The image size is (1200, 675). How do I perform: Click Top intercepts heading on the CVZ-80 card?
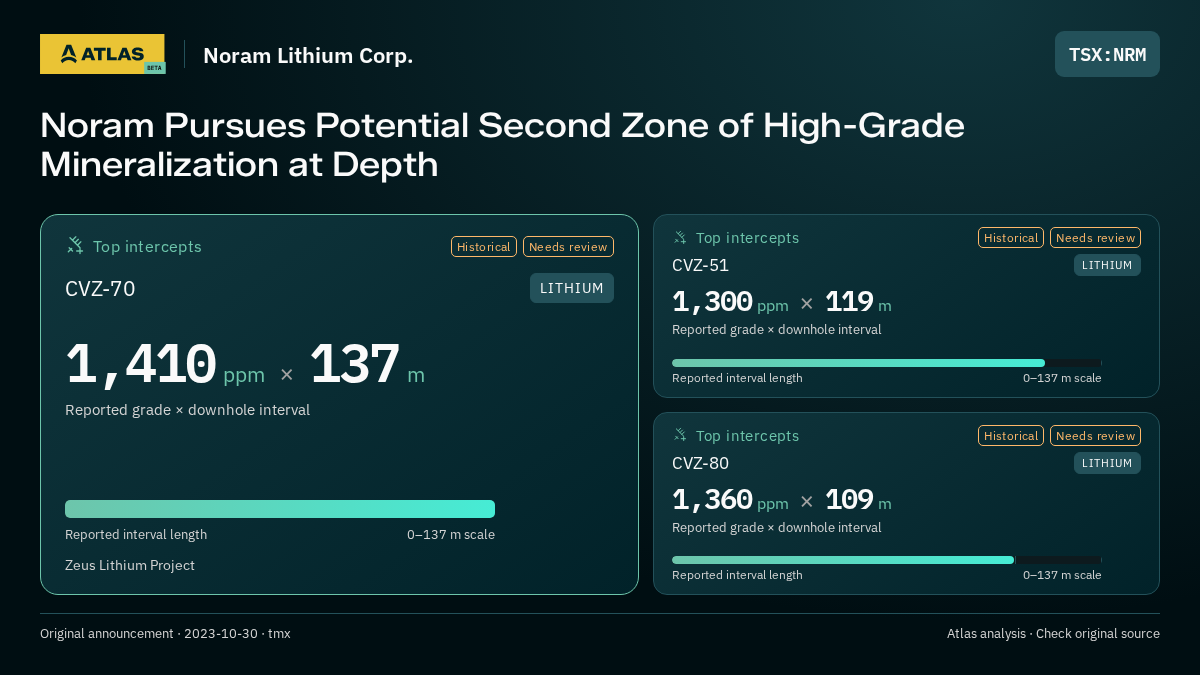point(747,436)
